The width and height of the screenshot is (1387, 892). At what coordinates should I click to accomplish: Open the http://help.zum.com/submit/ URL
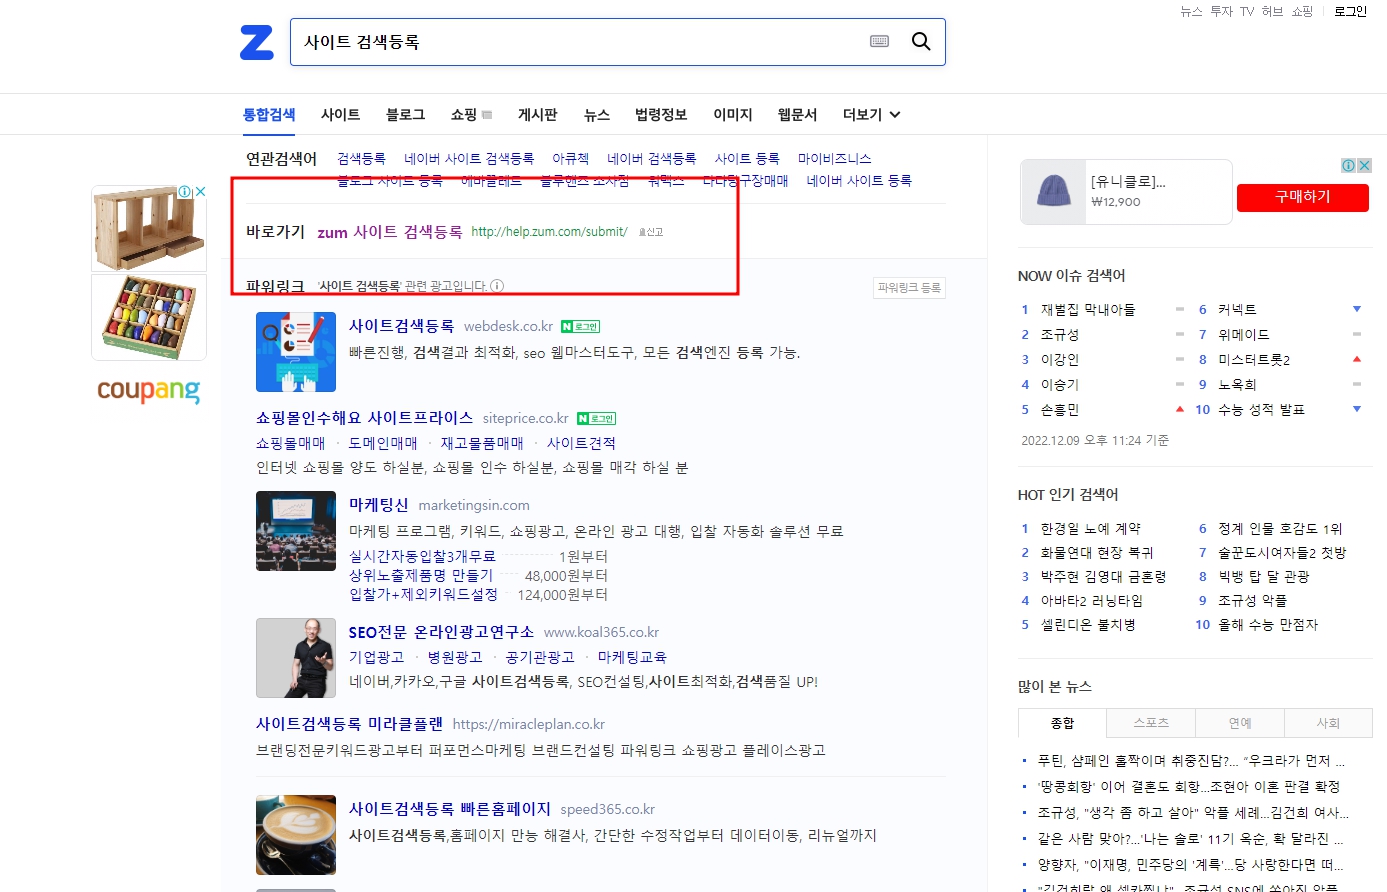pos(549,232)
